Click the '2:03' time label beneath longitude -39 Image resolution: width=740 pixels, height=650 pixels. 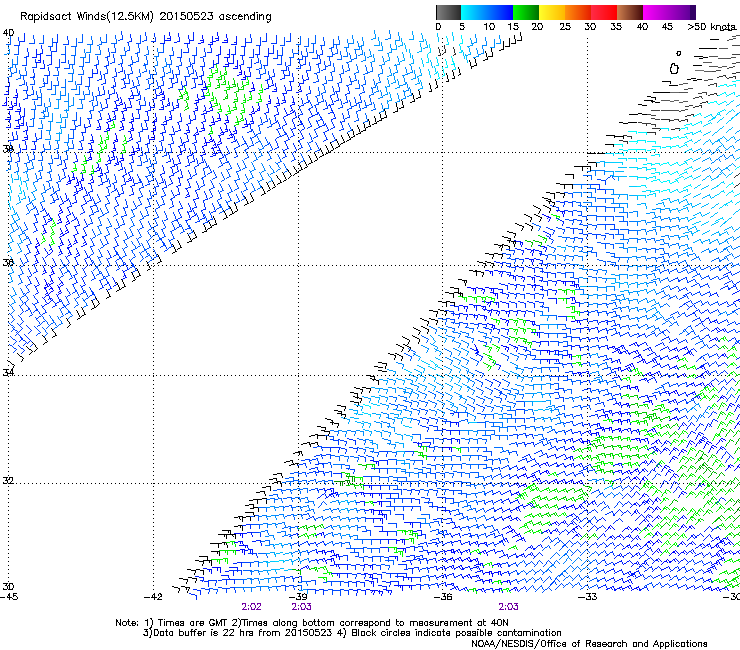pos(302,607)
